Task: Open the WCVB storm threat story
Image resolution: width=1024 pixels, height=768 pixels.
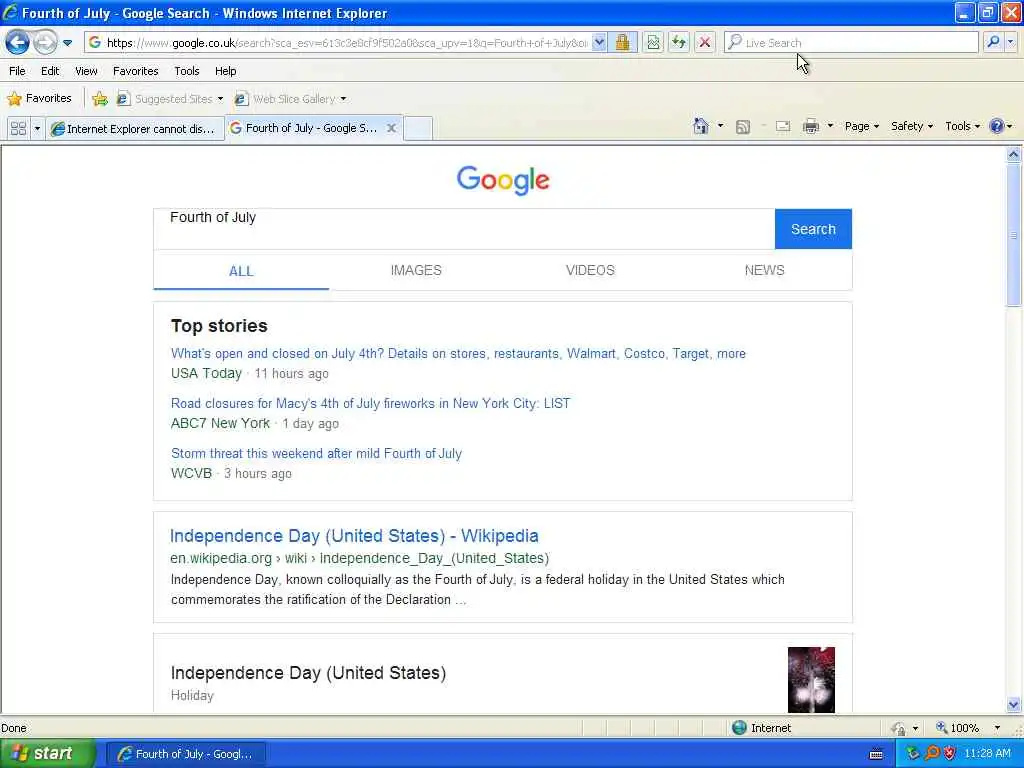Action: [316, 453]
